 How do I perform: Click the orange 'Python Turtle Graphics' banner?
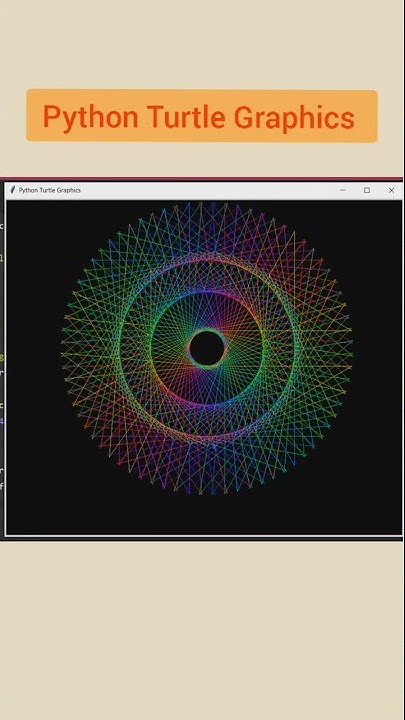point(202,116)
